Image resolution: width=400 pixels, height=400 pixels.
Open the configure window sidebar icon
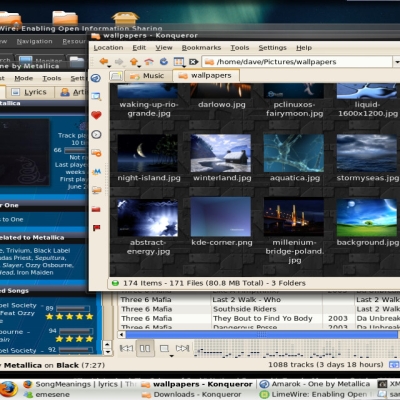tap(96, 97)
